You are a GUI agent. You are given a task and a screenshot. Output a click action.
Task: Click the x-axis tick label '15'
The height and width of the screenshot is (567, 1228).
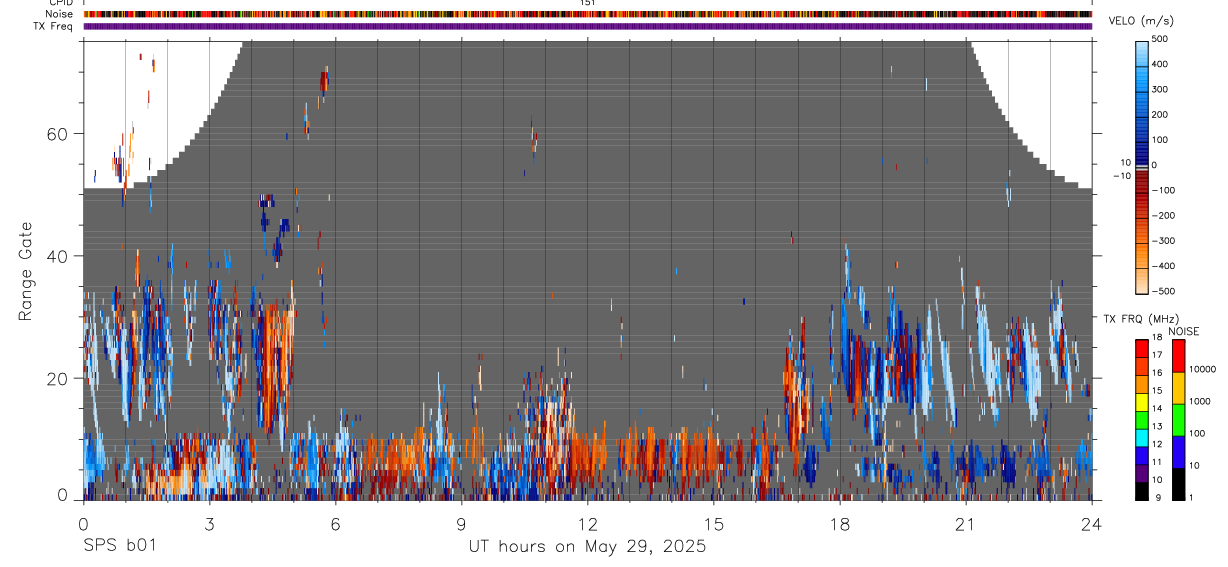[713, 524]
